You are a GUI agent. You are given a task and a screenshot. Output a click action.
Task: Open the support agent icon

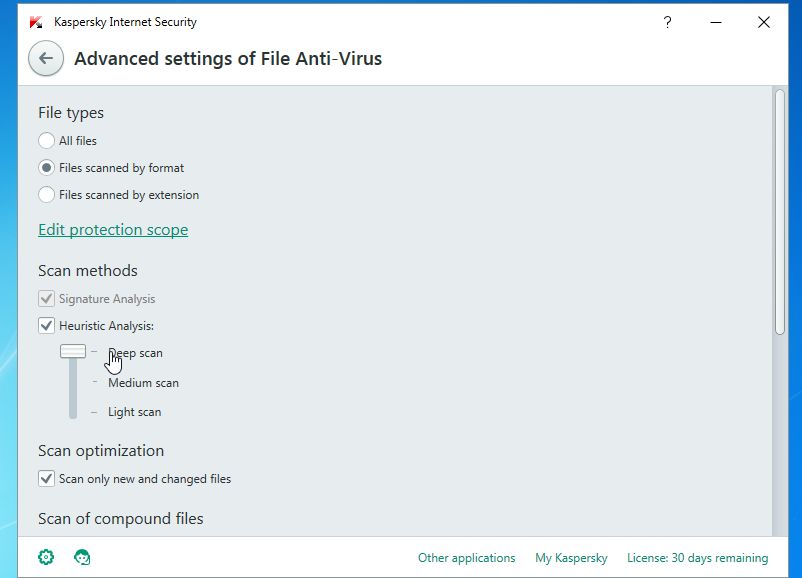[x=83, y=557]
